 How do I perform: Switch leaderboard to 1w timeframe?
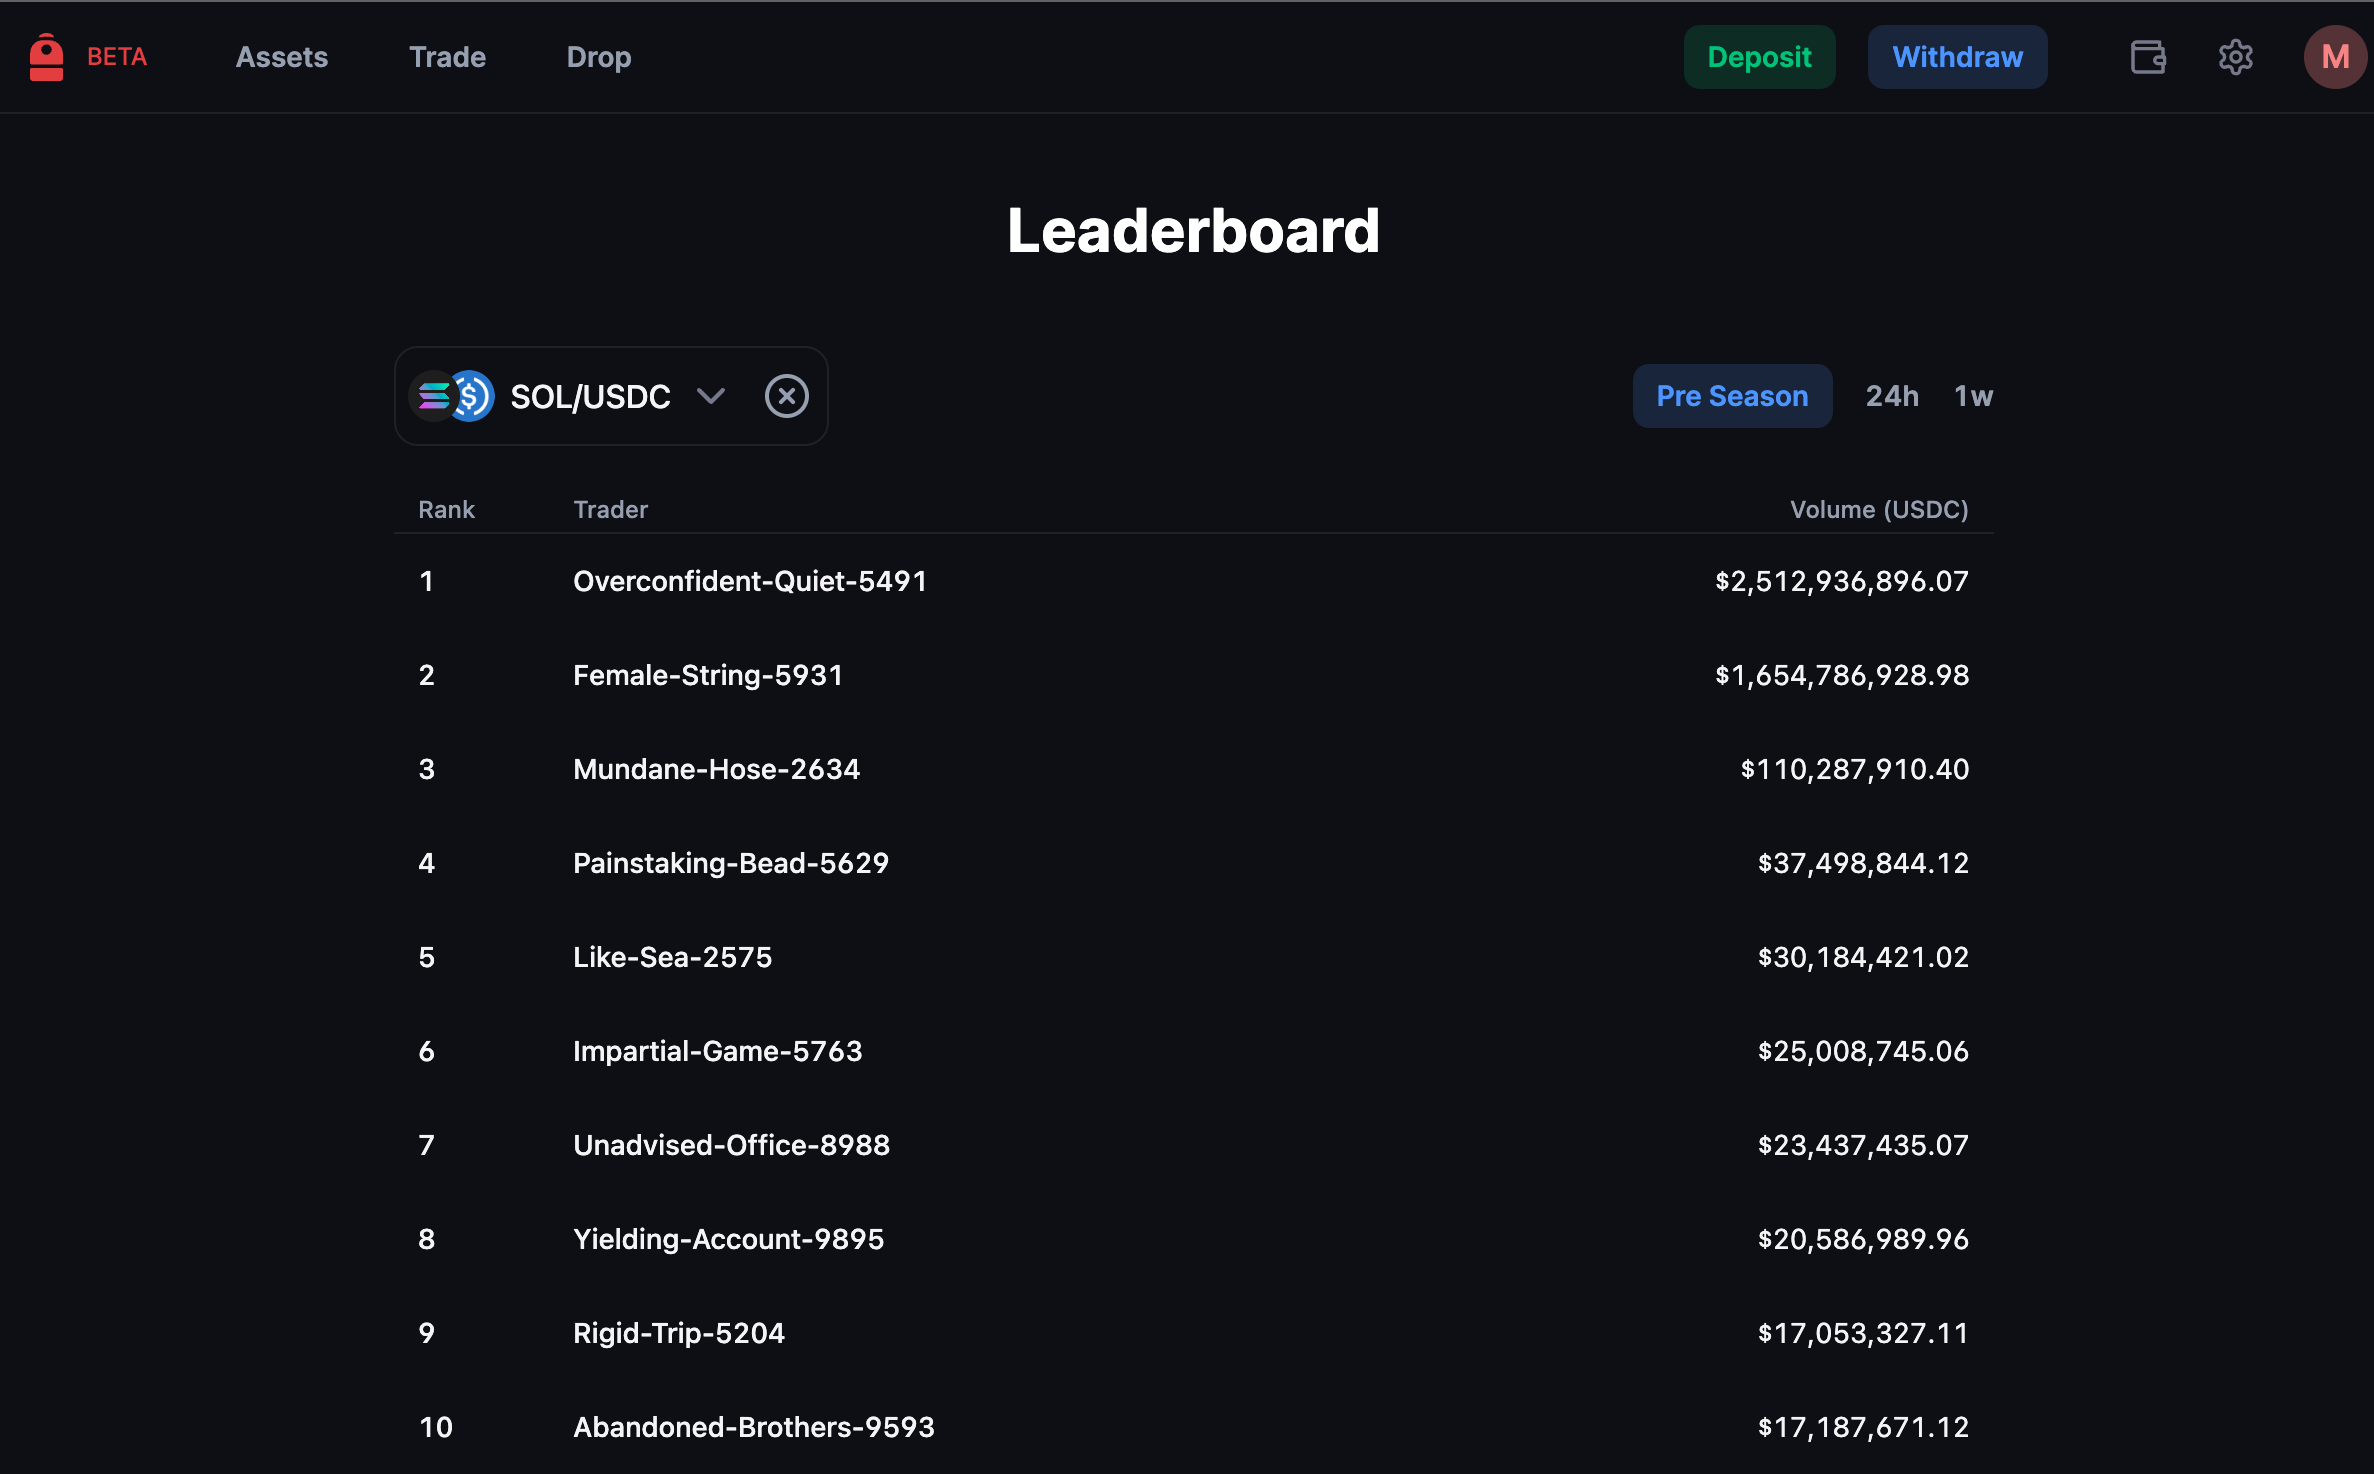pos(1972,396)
